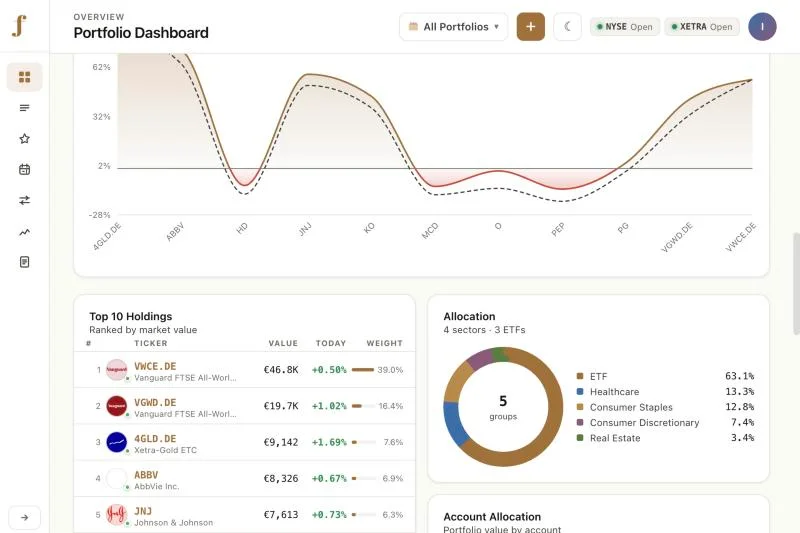Click the €46.8K value cell
This screenshot has width=800, height=533.
[x=281, y=370]
